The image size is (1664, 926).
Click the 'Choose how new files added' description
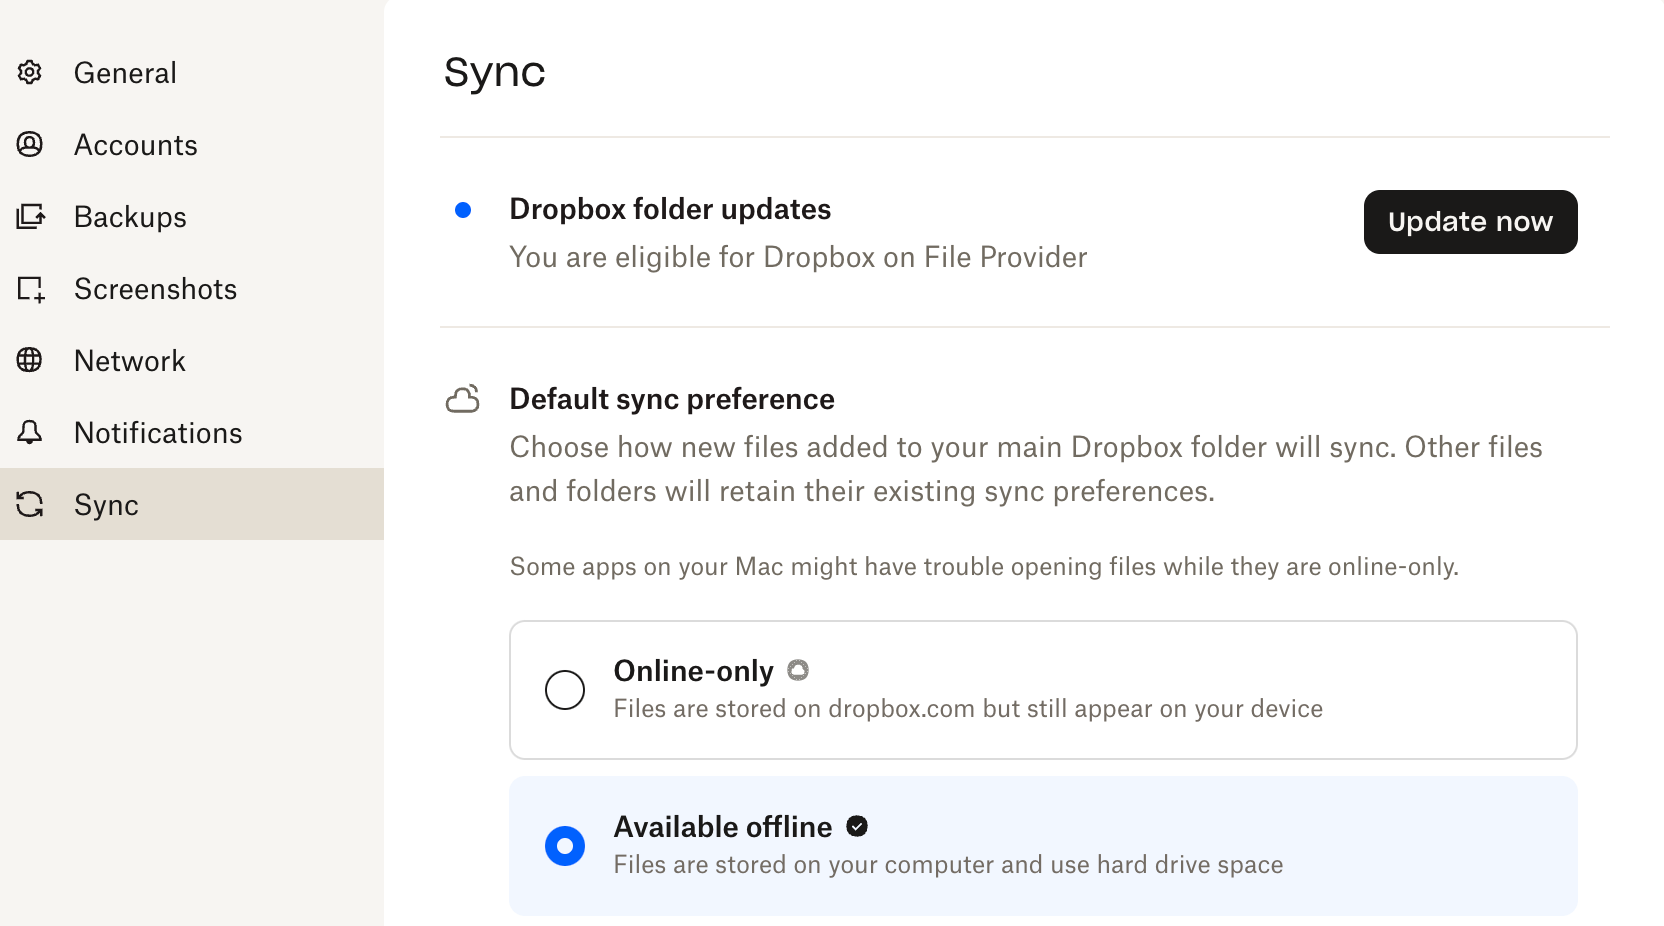coord(1026,469)
